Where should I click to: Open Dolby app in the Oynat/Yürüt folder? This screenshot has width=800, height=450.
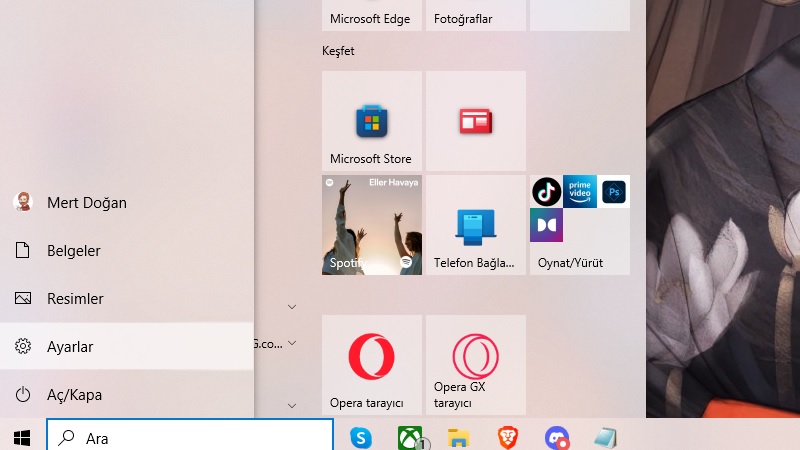click(546, 225)
